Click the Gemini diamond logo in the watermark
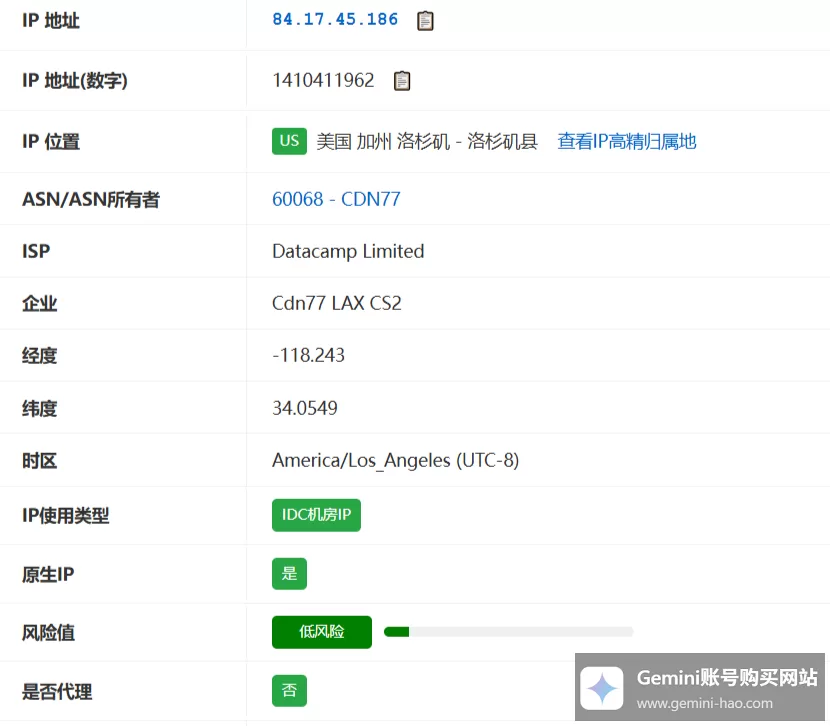Screen dimensions: 830x726 click(x=602, y=688)
